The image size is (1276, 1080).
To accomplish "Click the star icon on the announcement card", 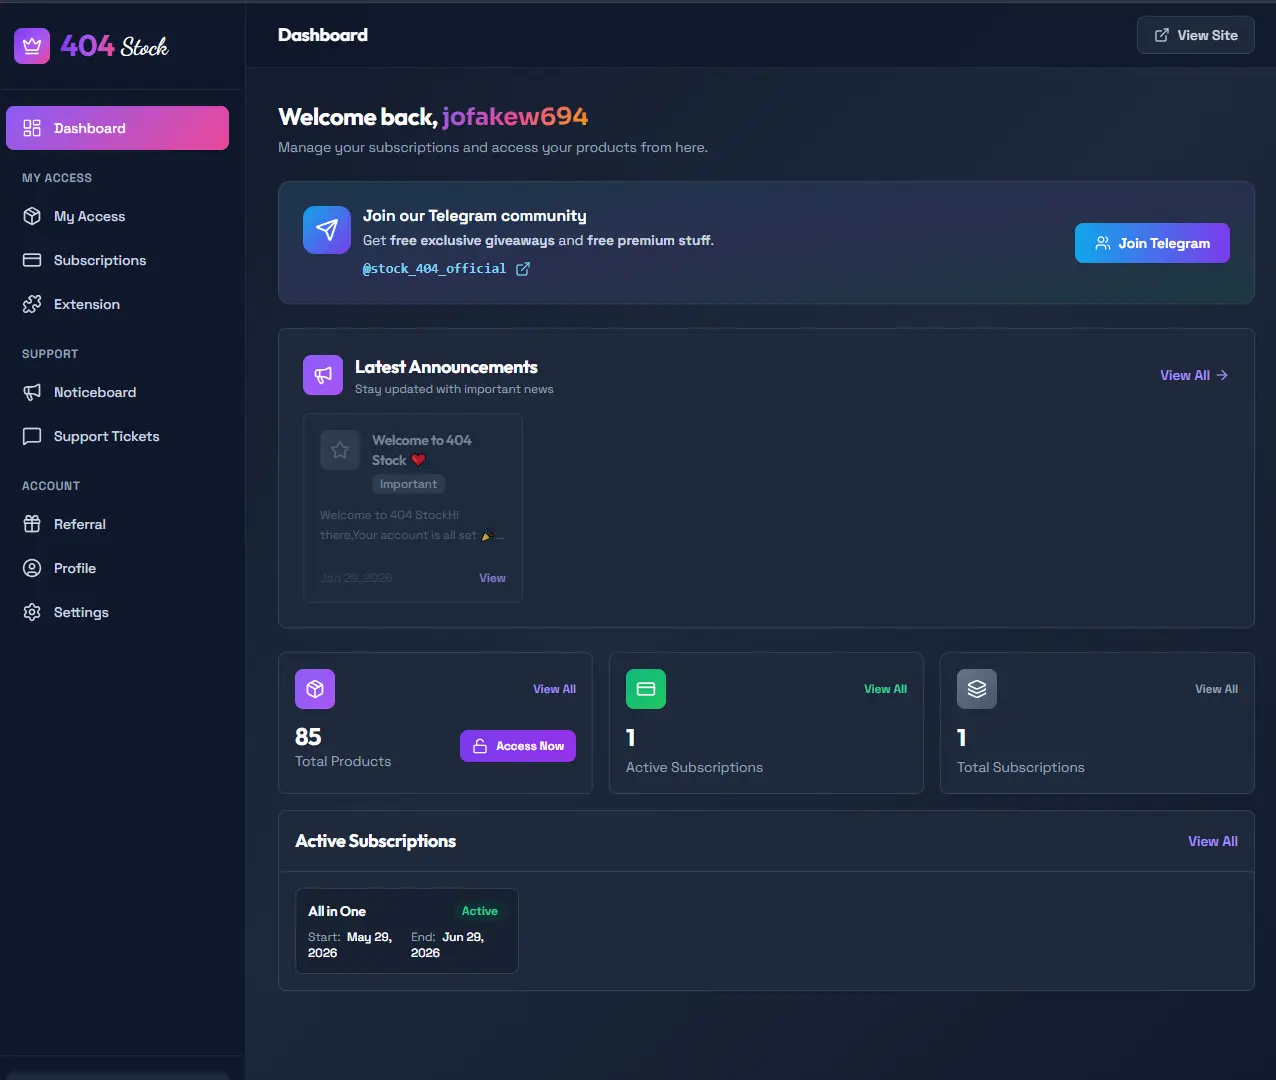I will click(x=340, y=450).
